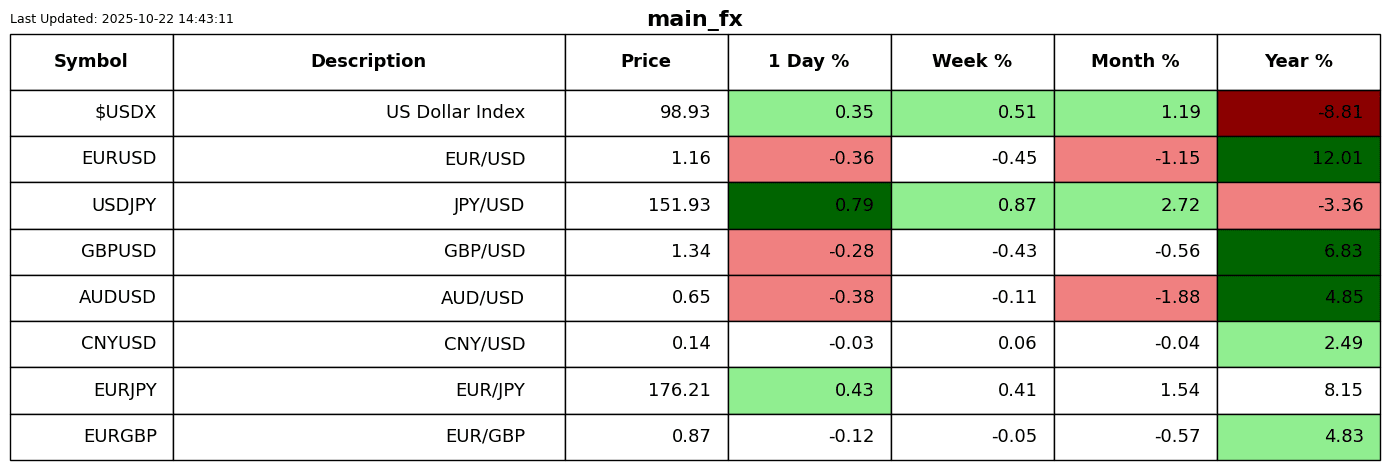Select the Week % column header
Screen dimensions: 1390x470
pyautogui.click(x=972, y=62)
